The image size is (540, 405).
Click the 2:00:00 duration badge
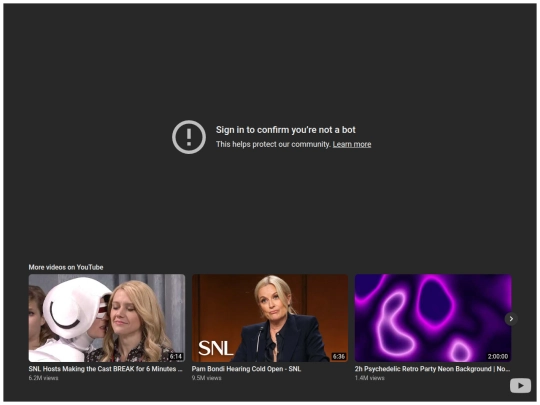coord(498,356)
